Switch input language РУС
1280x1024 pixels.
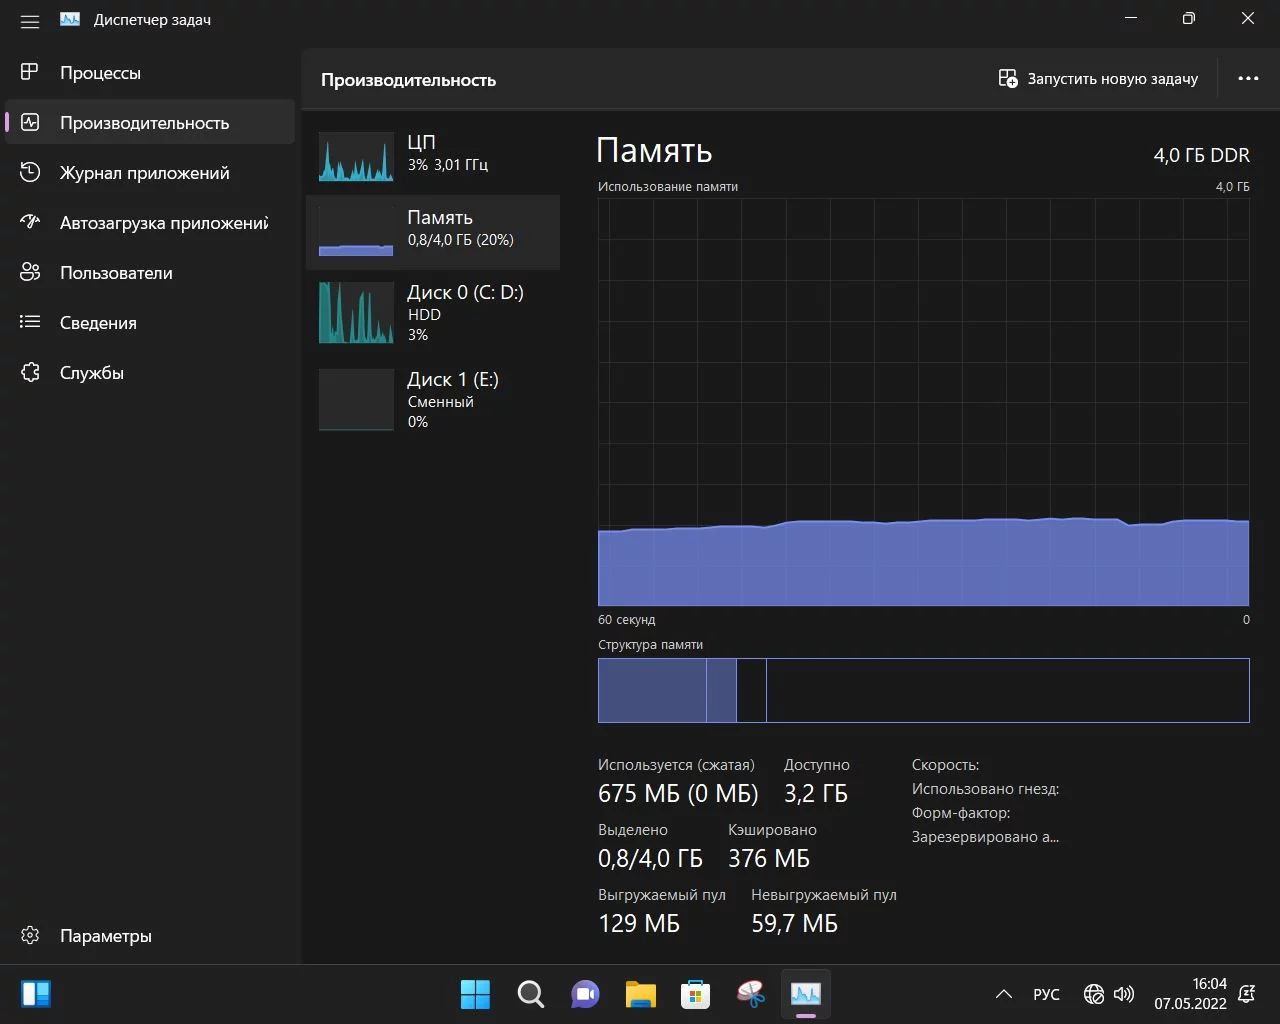(1046, 994)
